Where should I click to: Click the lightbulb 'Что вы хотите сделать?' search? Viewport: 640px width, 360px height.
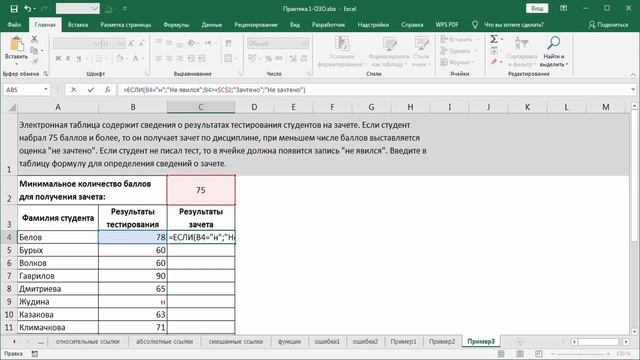pos(508,25)
